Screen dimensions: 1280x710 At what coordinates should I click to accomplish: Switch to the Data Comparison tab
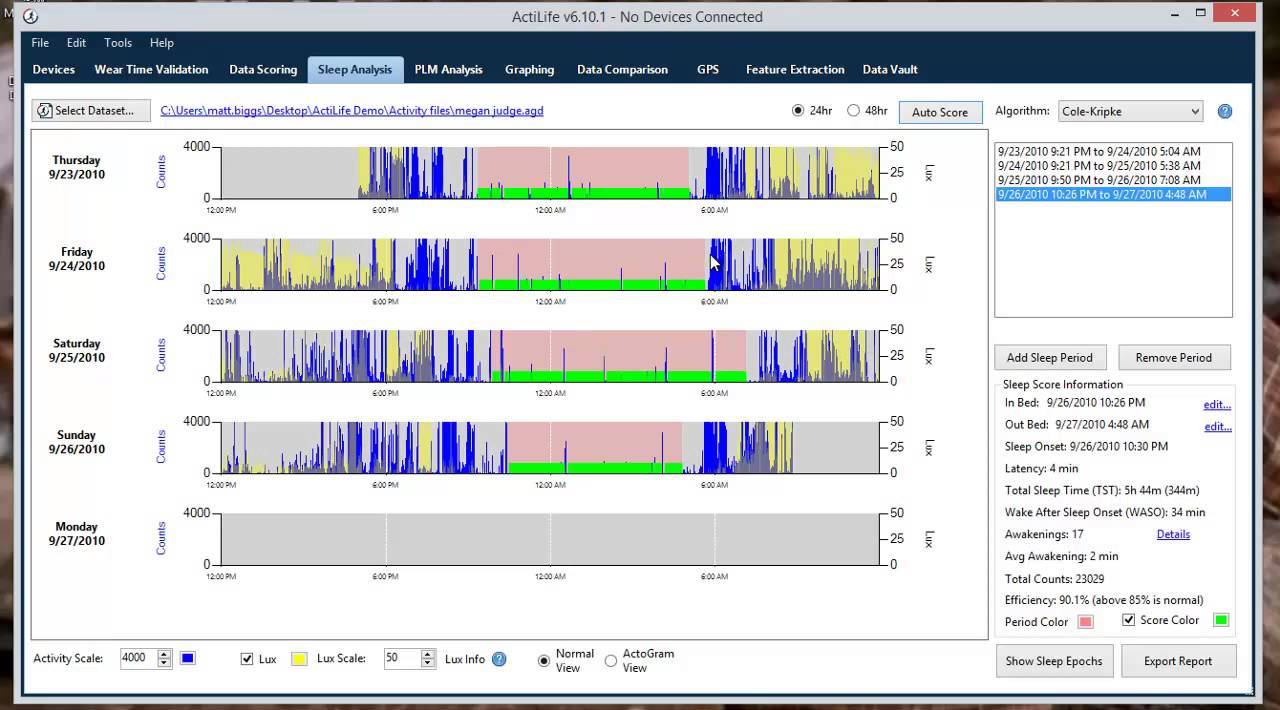pos(622,69)
